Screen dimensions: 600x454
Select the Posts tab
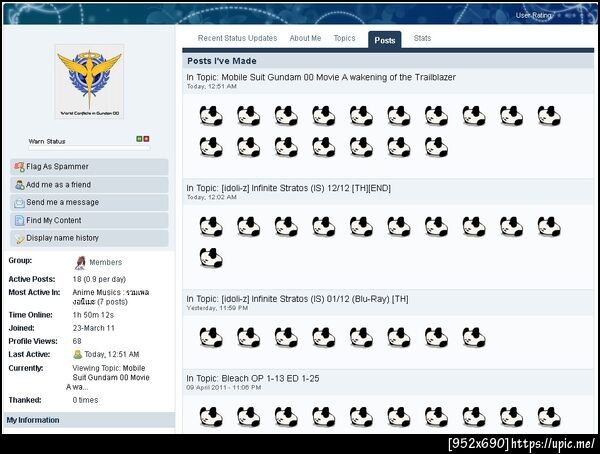point(385,40)
